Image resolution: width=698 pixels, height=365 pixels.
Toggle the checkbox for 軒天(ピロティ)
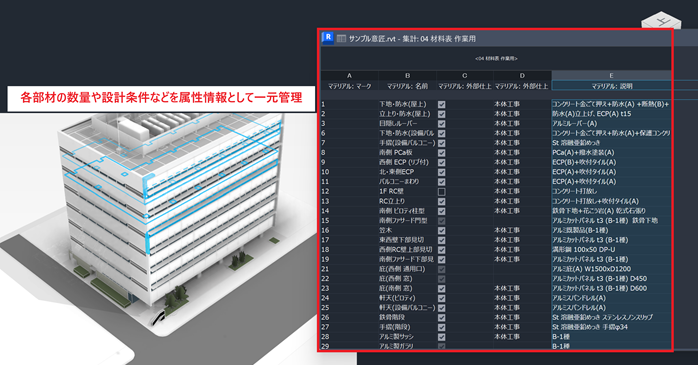(441, 298)
